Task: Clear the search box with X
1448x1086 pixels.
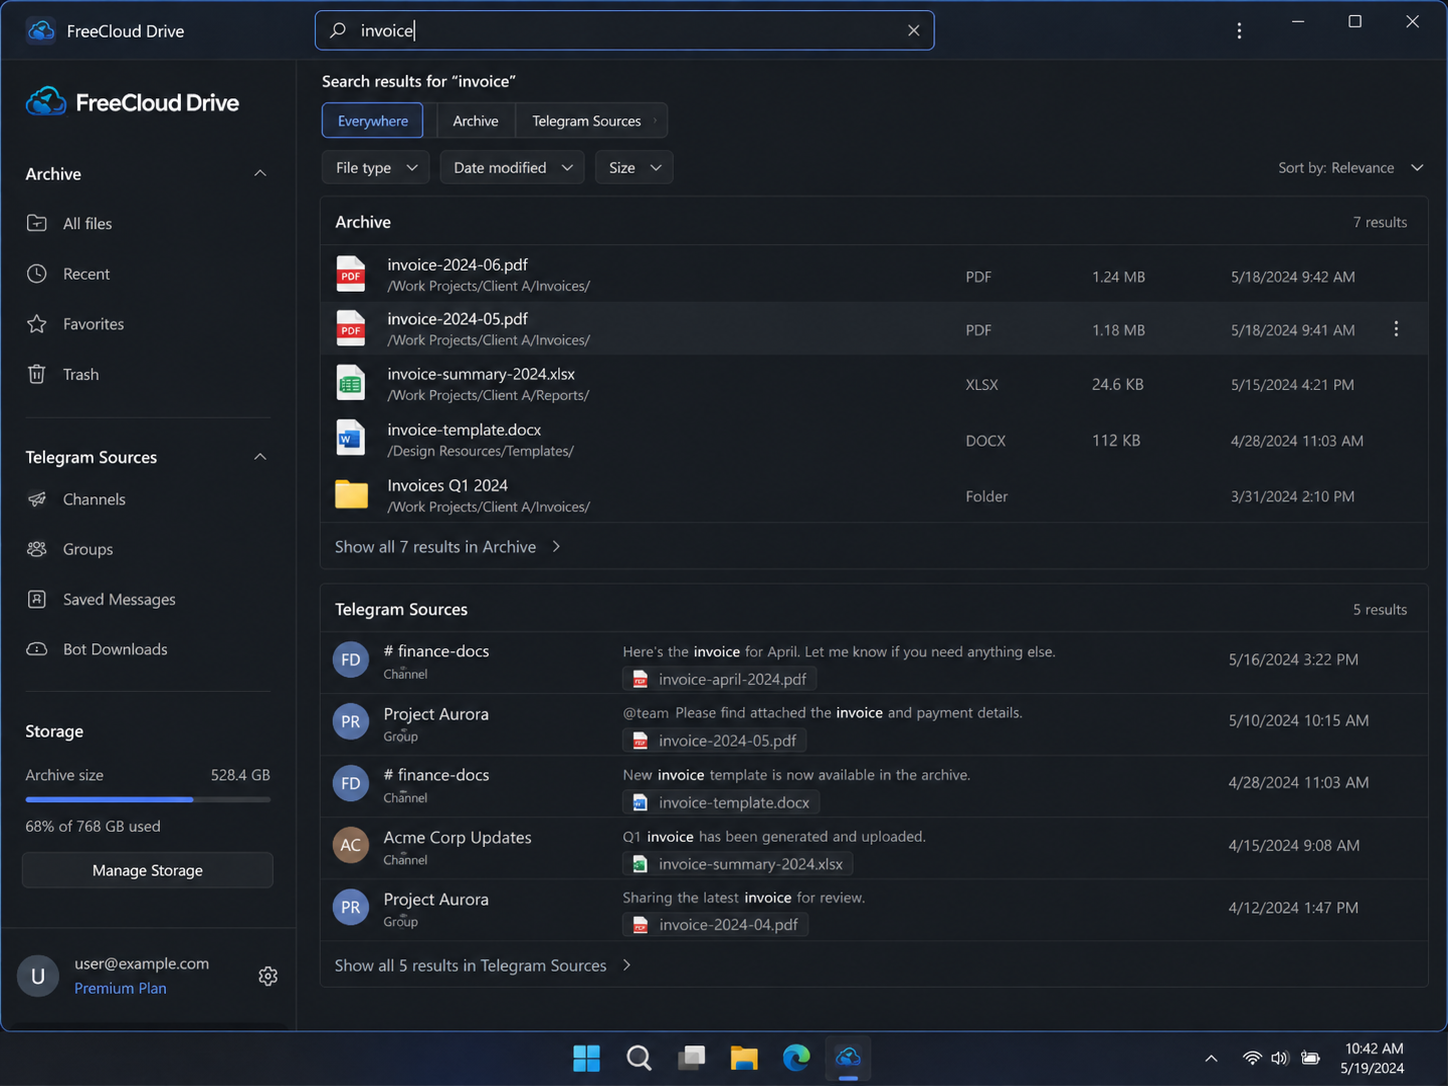Action: [x=913, y=30]
